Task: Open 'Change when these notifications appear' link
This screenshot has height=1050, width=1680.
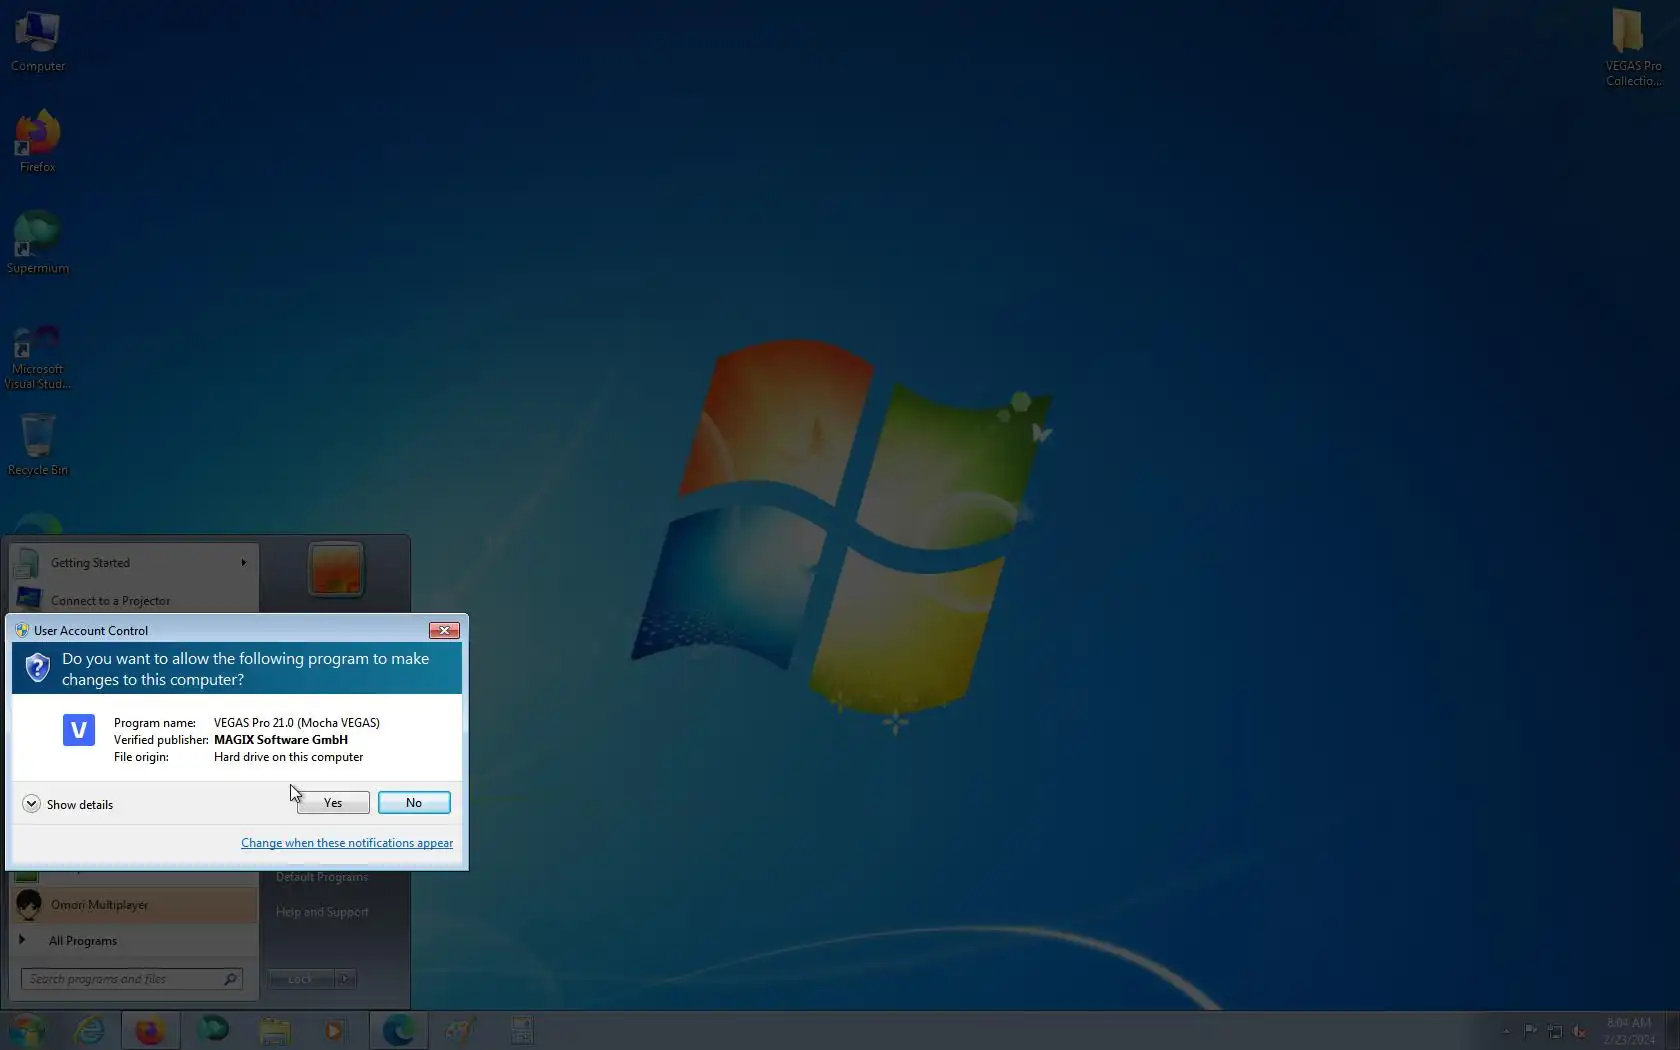Action: click(347, 843)
